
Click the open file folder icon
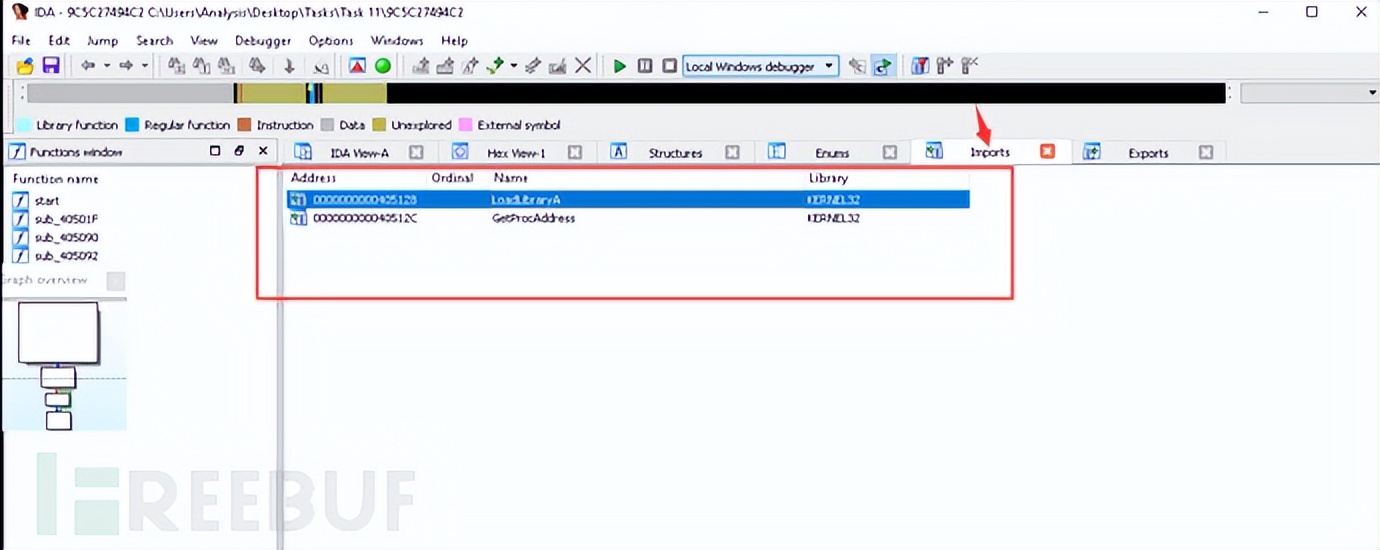click(25, 66)
